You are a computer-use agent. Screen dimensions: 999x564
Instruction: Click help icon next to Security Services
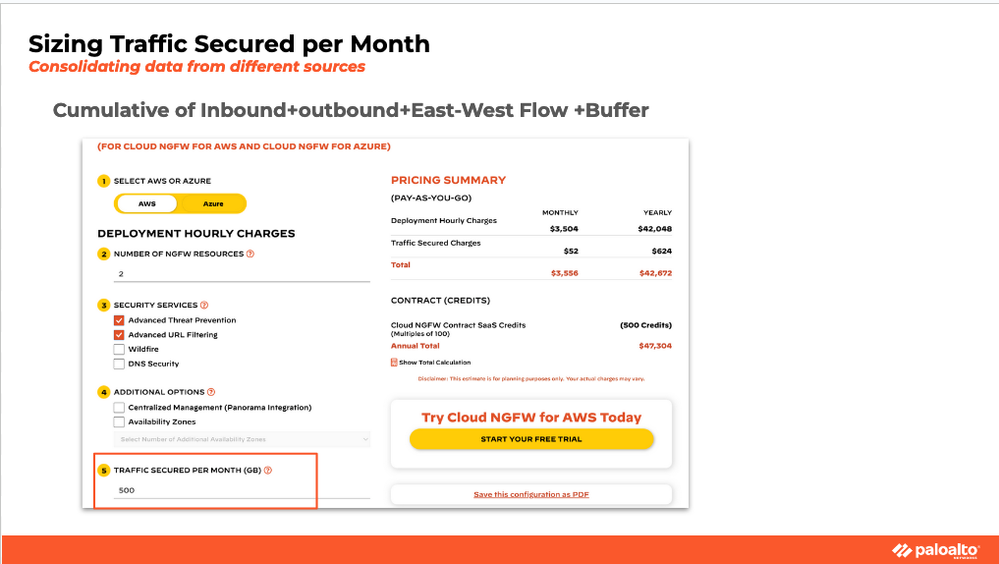[204, 305]
